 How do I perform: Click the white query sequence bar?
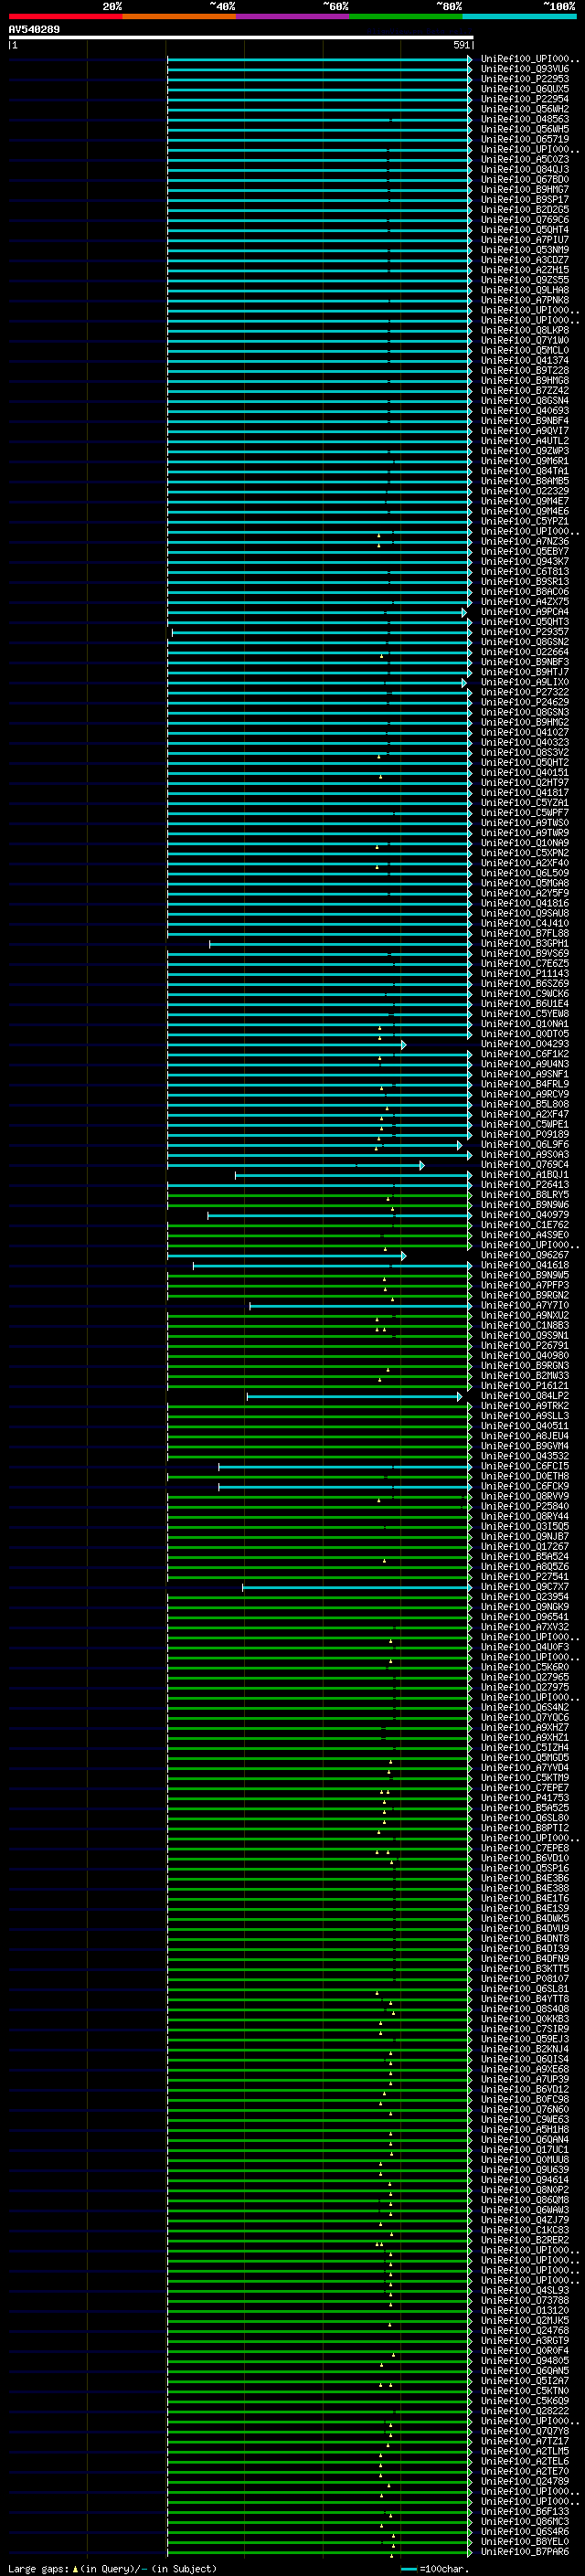[x=240, y=38]
